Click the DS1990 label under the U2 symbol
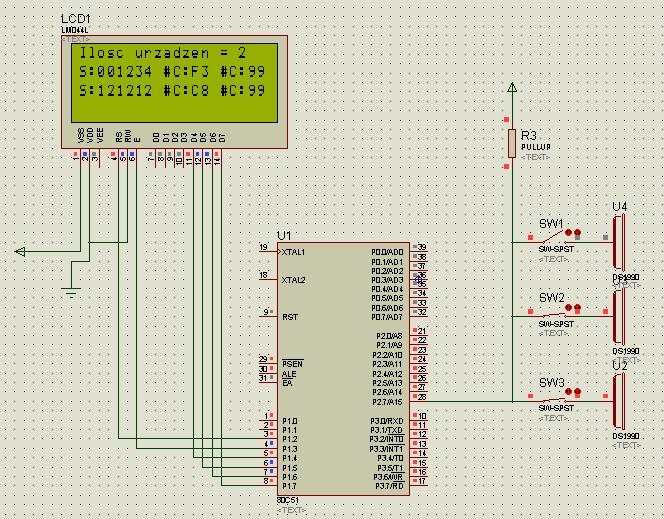 click(x=626, y=436)
